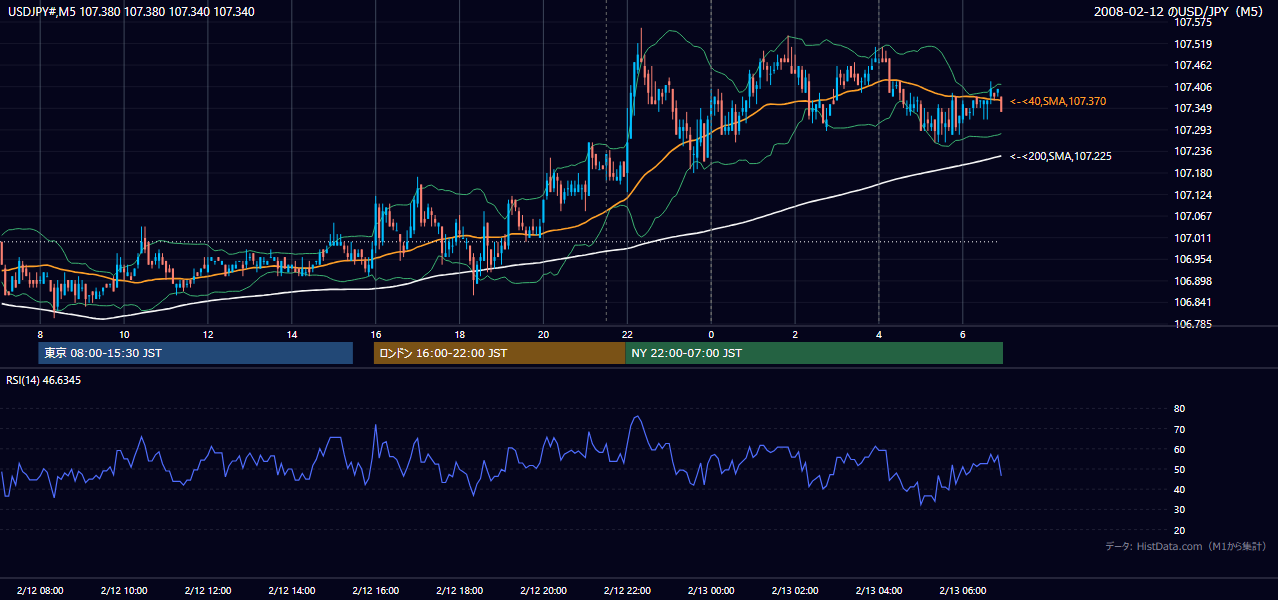Click hour tick 16 under price chart
The width and height of the screenshot is (1278, 600).
375,334
